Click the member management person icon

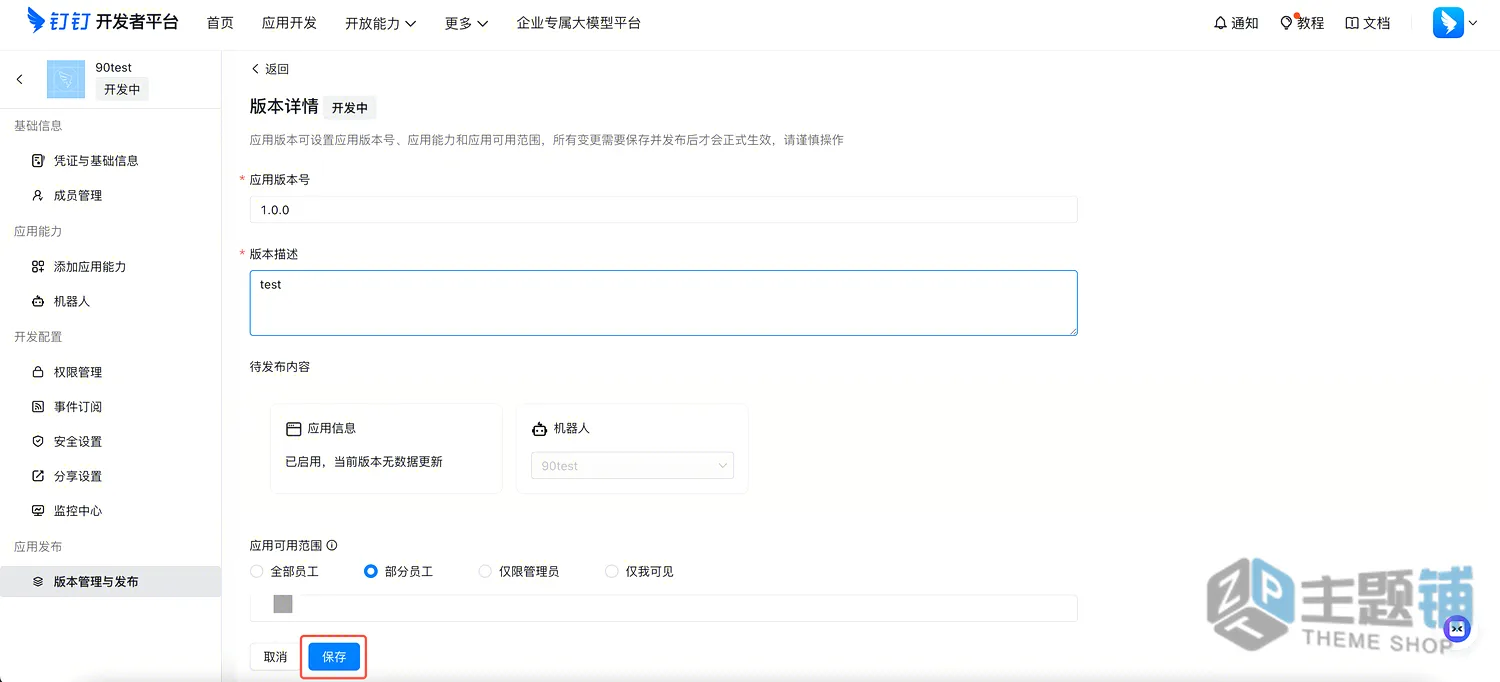(38, 196)
